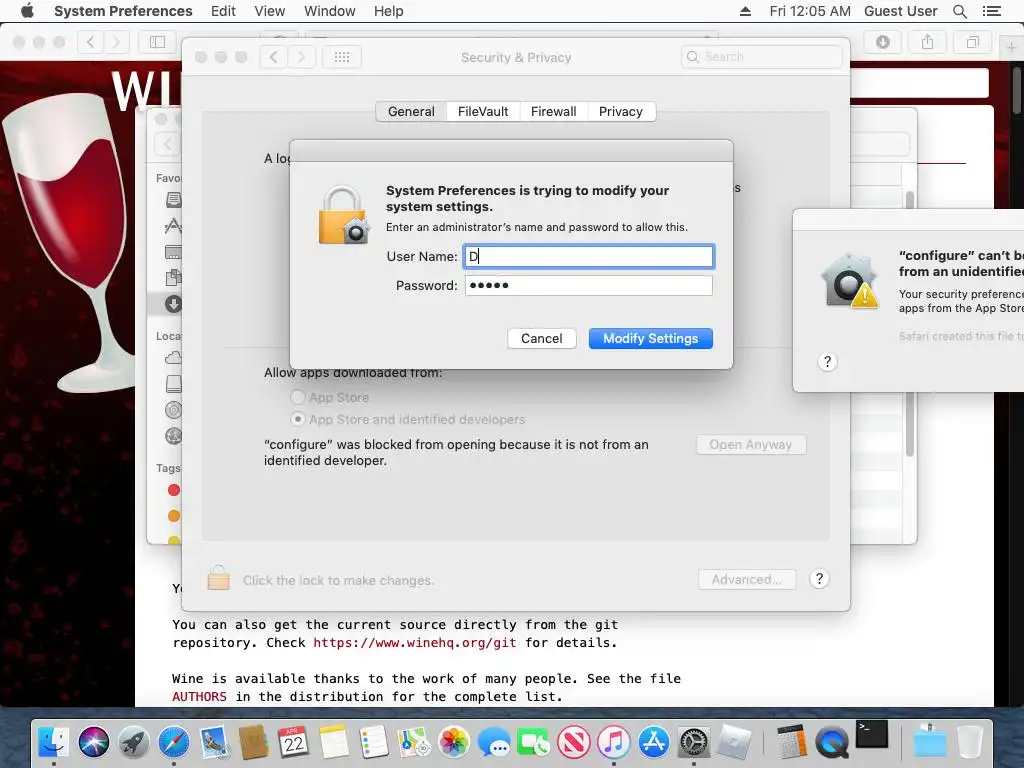Open App Store icon in Dock

tap(654, 743)
